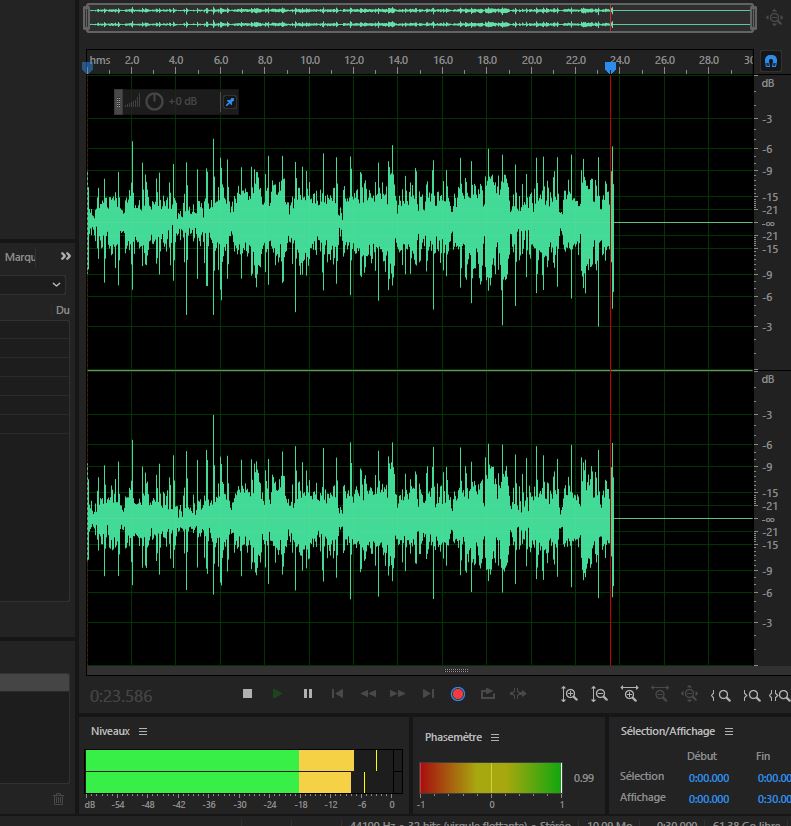Click the Rewind transport button
The image size is (791, 826).
(368, 694)
